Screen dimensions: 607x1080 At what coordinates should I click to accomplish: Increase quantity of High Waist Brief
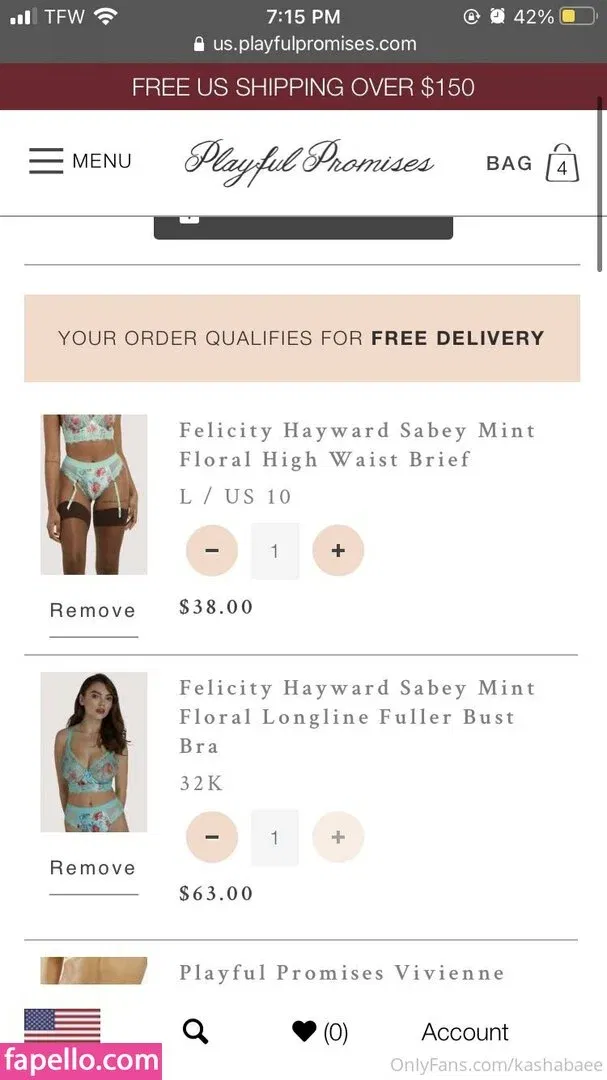[x=338, y=551]
